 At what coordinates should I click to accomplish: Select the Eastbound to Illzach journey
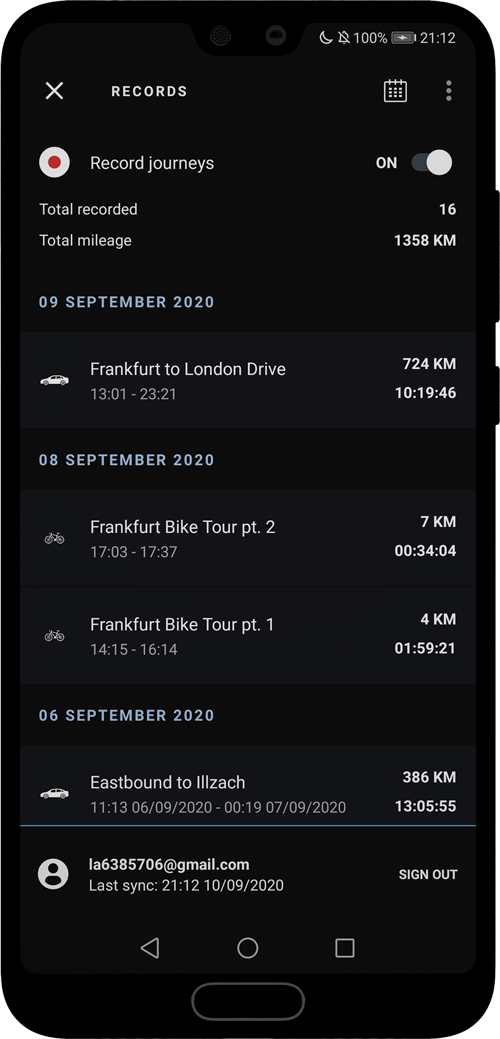click(248, 786)
